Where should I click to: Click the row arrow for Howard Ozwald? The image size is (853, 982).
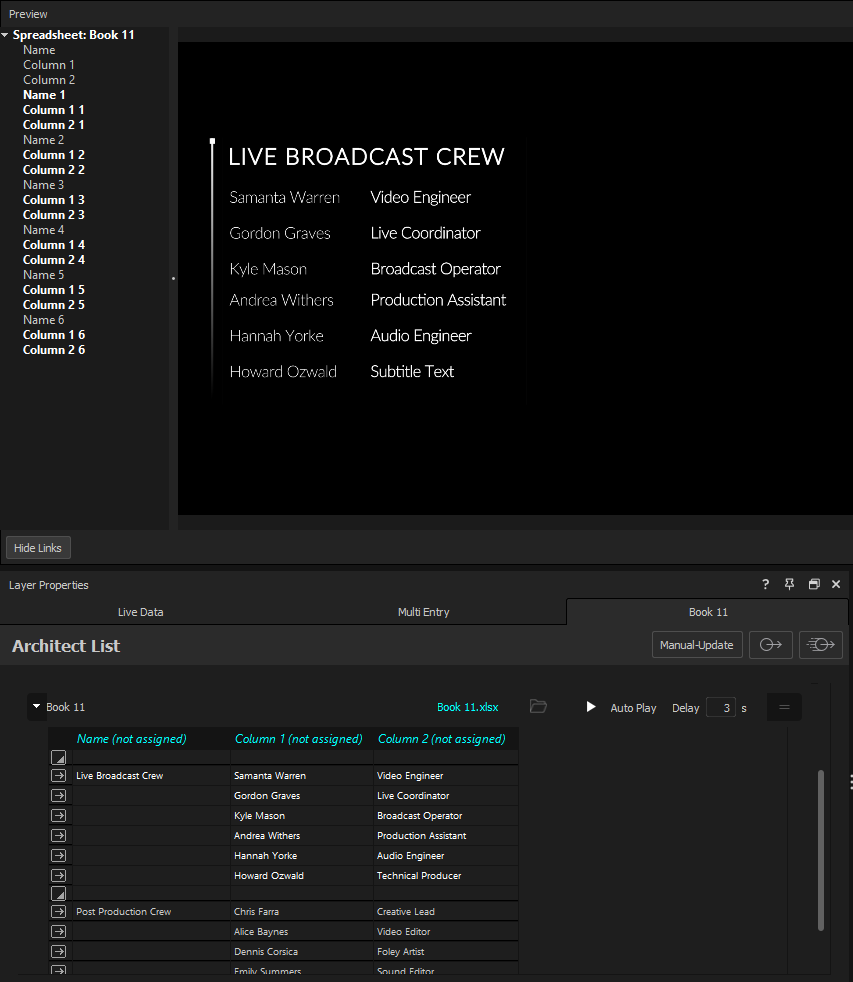pos(58,876)
